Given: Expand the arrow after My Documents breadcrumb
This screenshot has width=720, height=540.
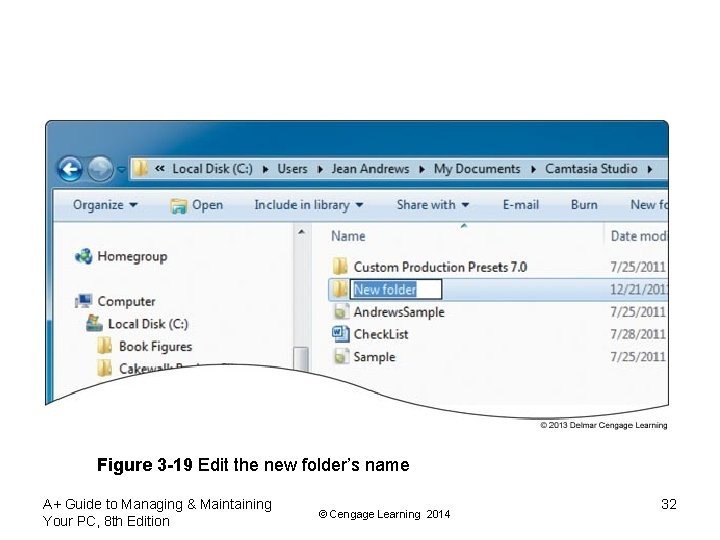Looking at the screenshot, I should click(x=533, y=169).
